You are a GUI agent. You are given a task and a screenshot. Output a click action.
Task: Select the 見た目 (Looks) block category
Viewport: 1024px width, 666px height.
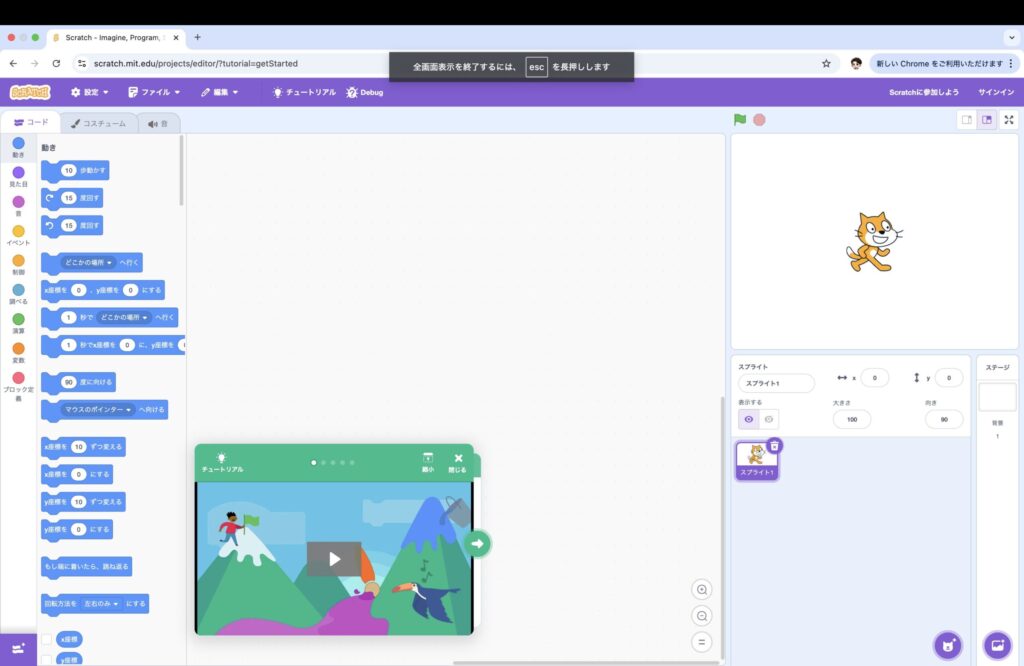coord(18,177)
